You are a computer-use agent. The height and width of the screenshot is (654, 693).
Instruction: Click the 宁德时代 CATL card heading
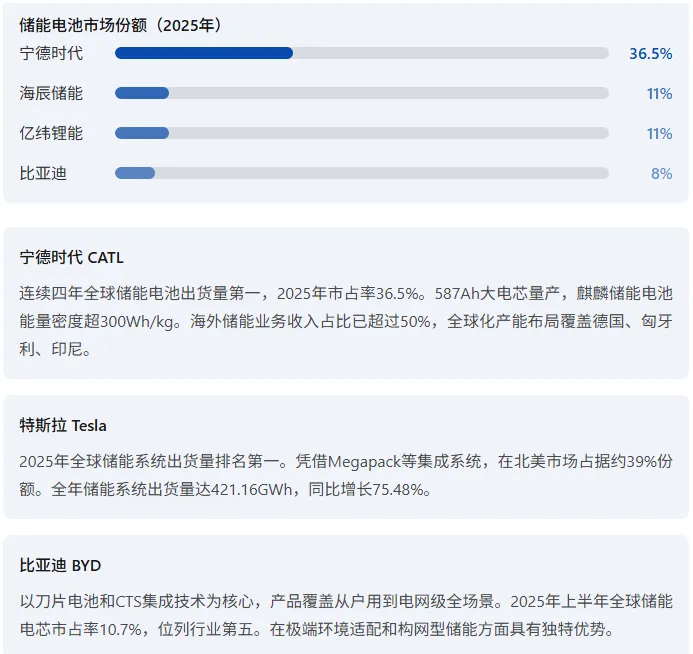point(72,257)
